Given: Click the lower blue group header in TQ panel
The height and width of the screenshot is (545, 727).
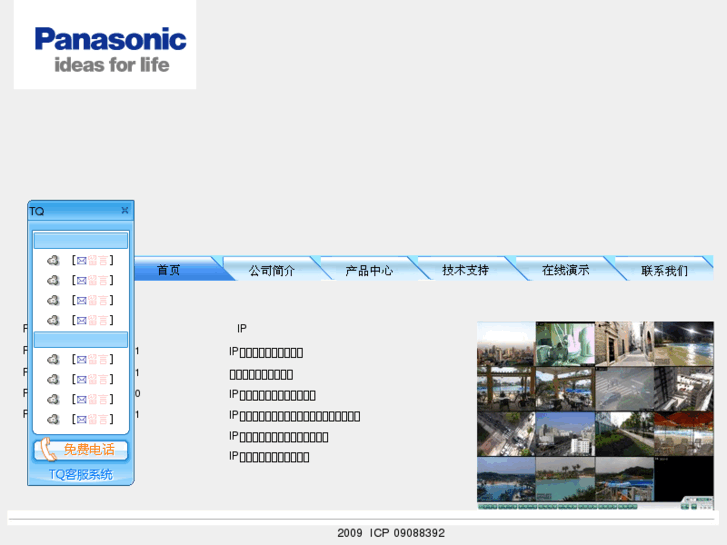Looking at the screenshot, I should tap(81, 340).
